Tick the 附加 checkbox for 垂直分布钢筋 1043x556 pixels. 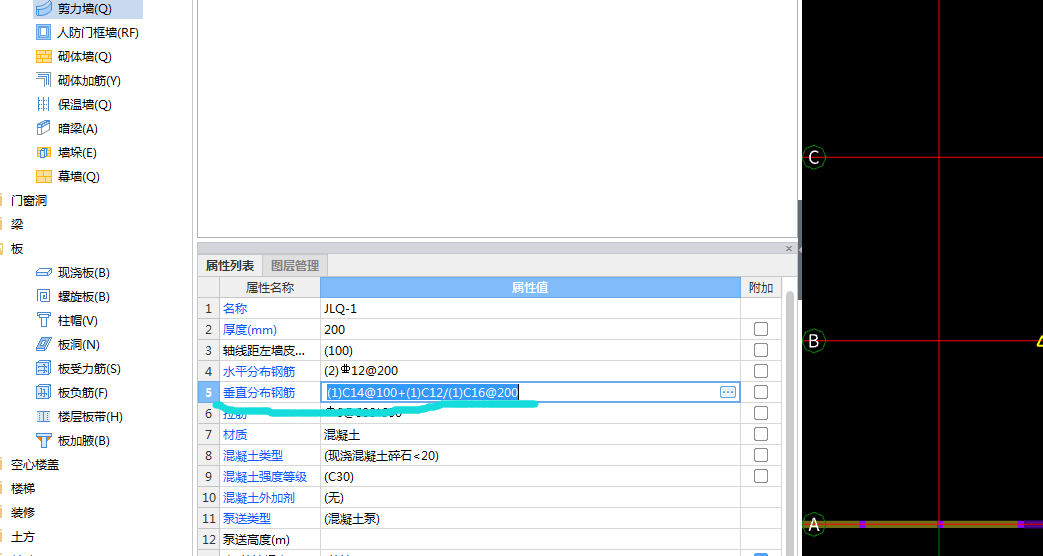tap(760, 392)
